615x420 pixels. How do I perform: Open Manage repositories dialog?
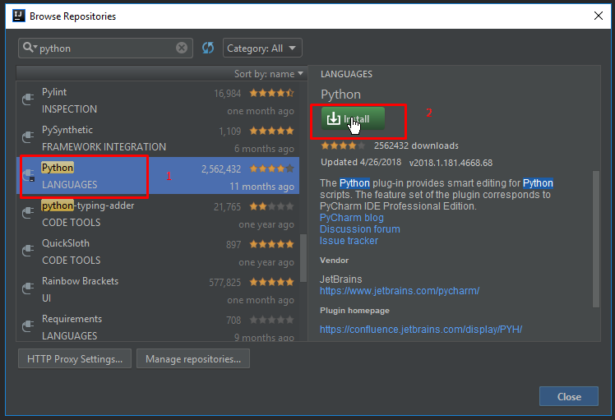tap(193, 359)
